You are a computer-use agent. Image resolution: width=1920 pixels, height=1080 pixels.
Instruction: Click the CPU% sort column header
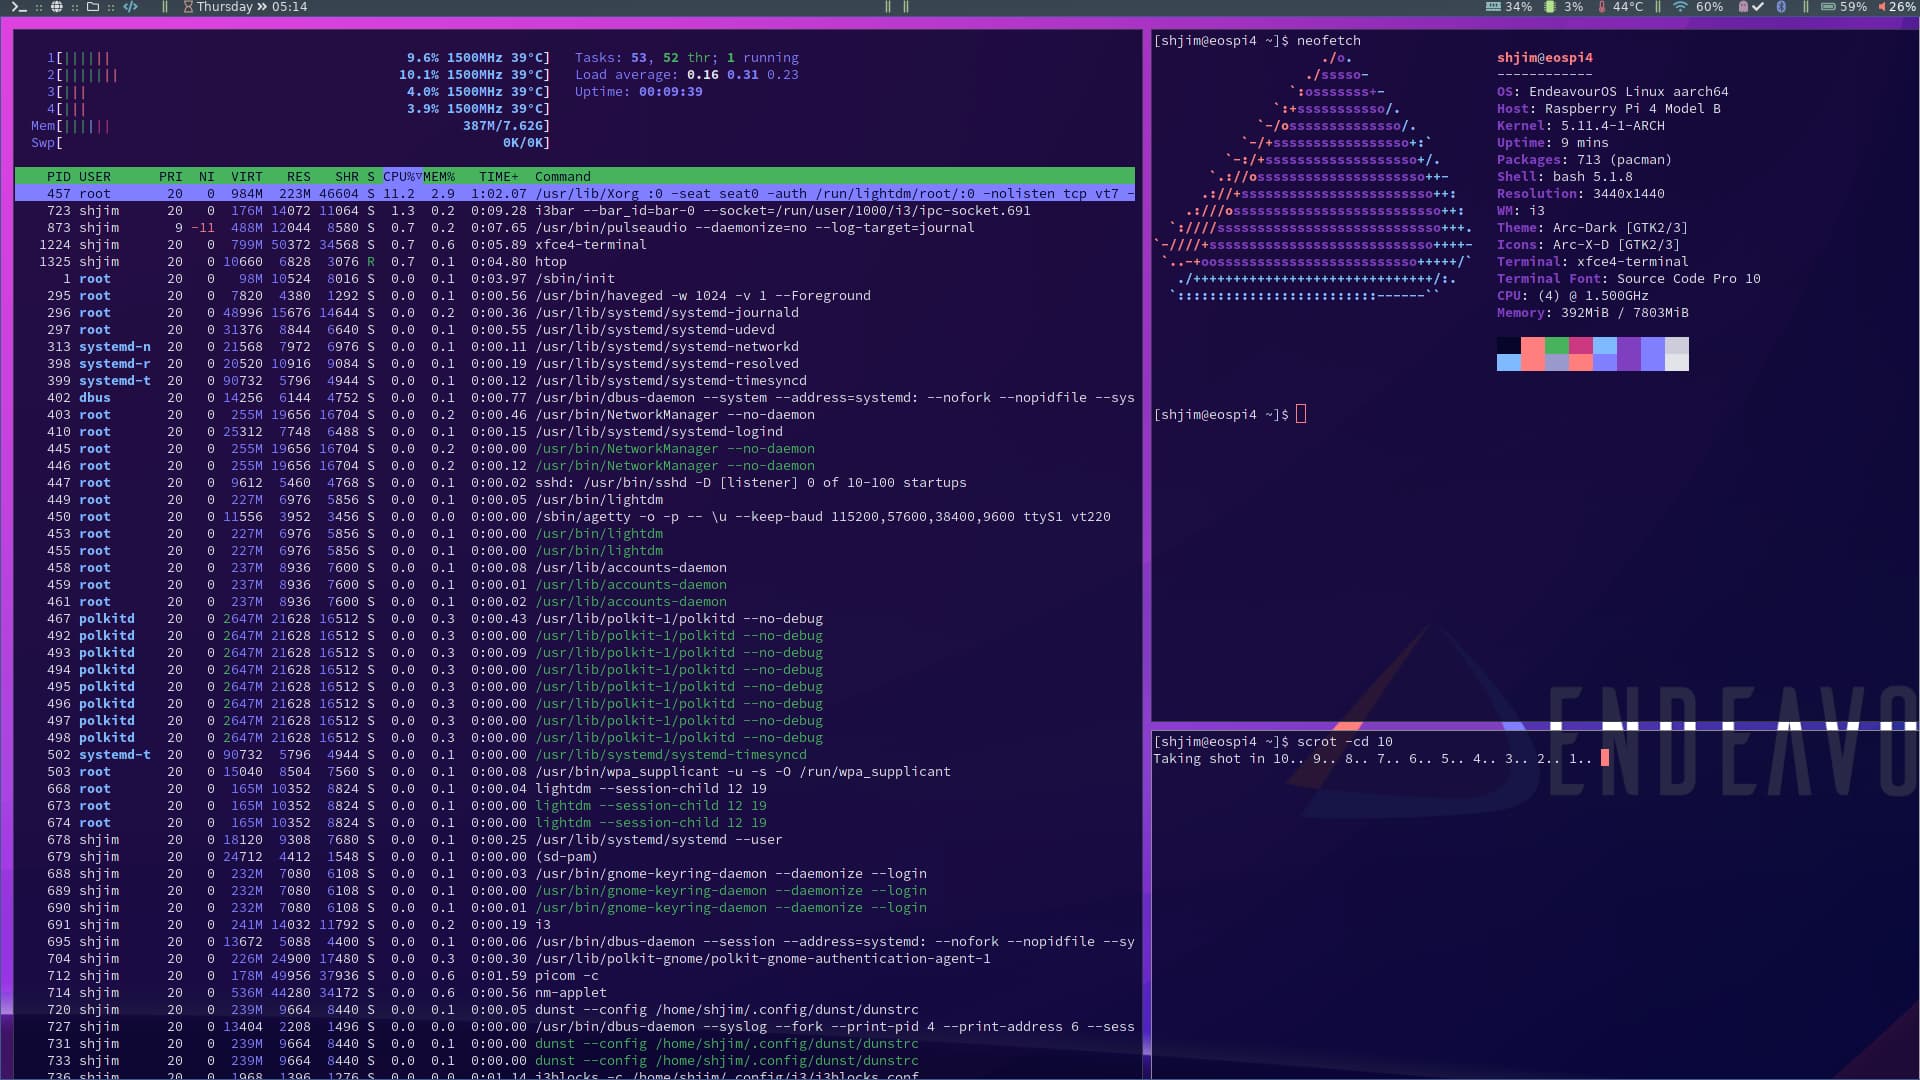tap(402, 177)
